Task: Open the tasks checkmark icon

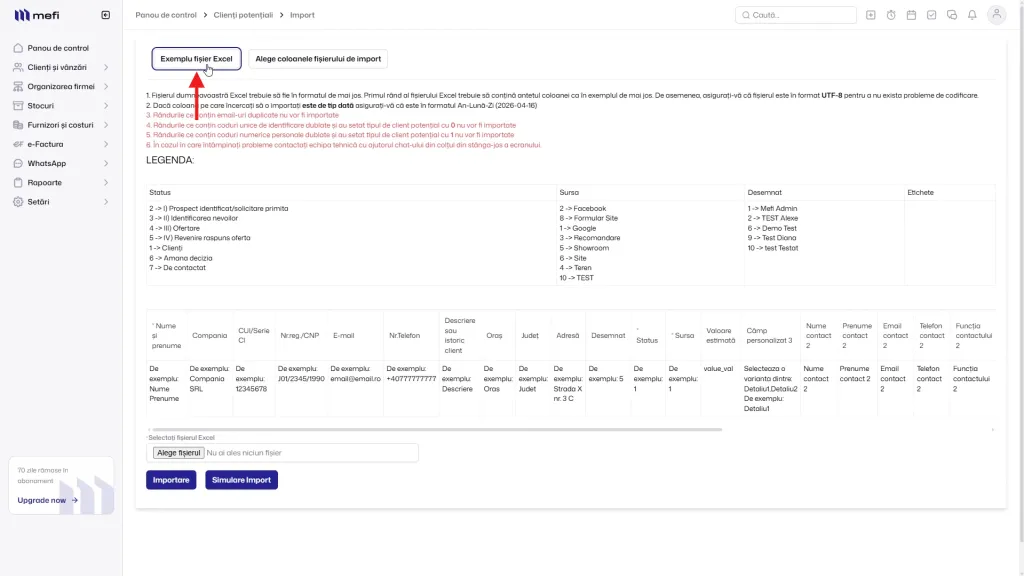Action: [x=931, y=15]
